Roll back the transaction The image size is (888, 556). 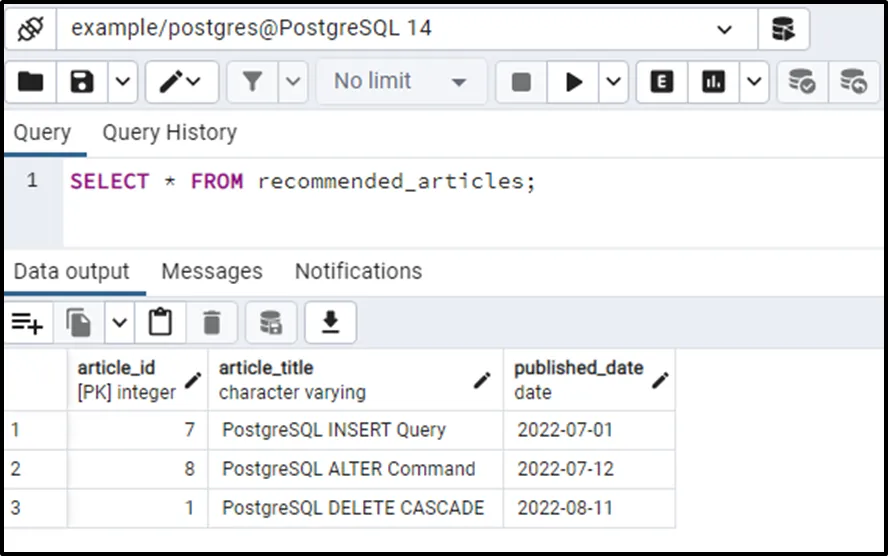pos(853,81)
